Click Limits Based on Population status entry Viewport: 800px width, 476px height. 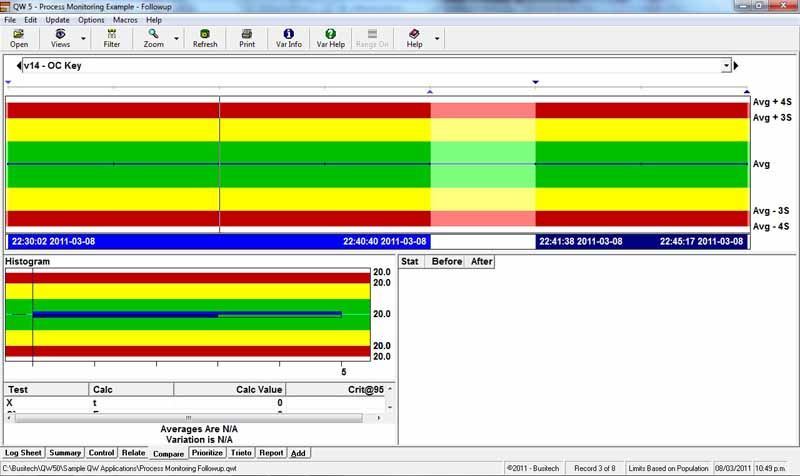click(668, 468)
